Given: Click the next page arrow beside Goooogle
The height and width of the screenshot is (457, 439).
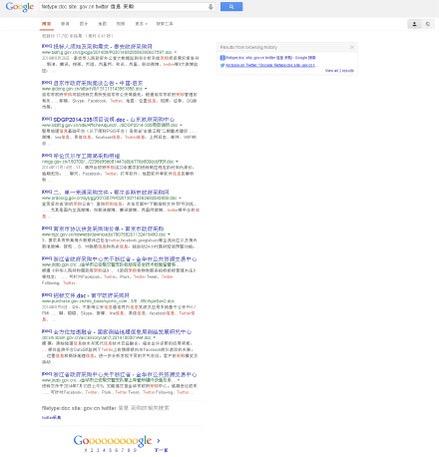Looking at the screenshot, I should click(158, 440).
